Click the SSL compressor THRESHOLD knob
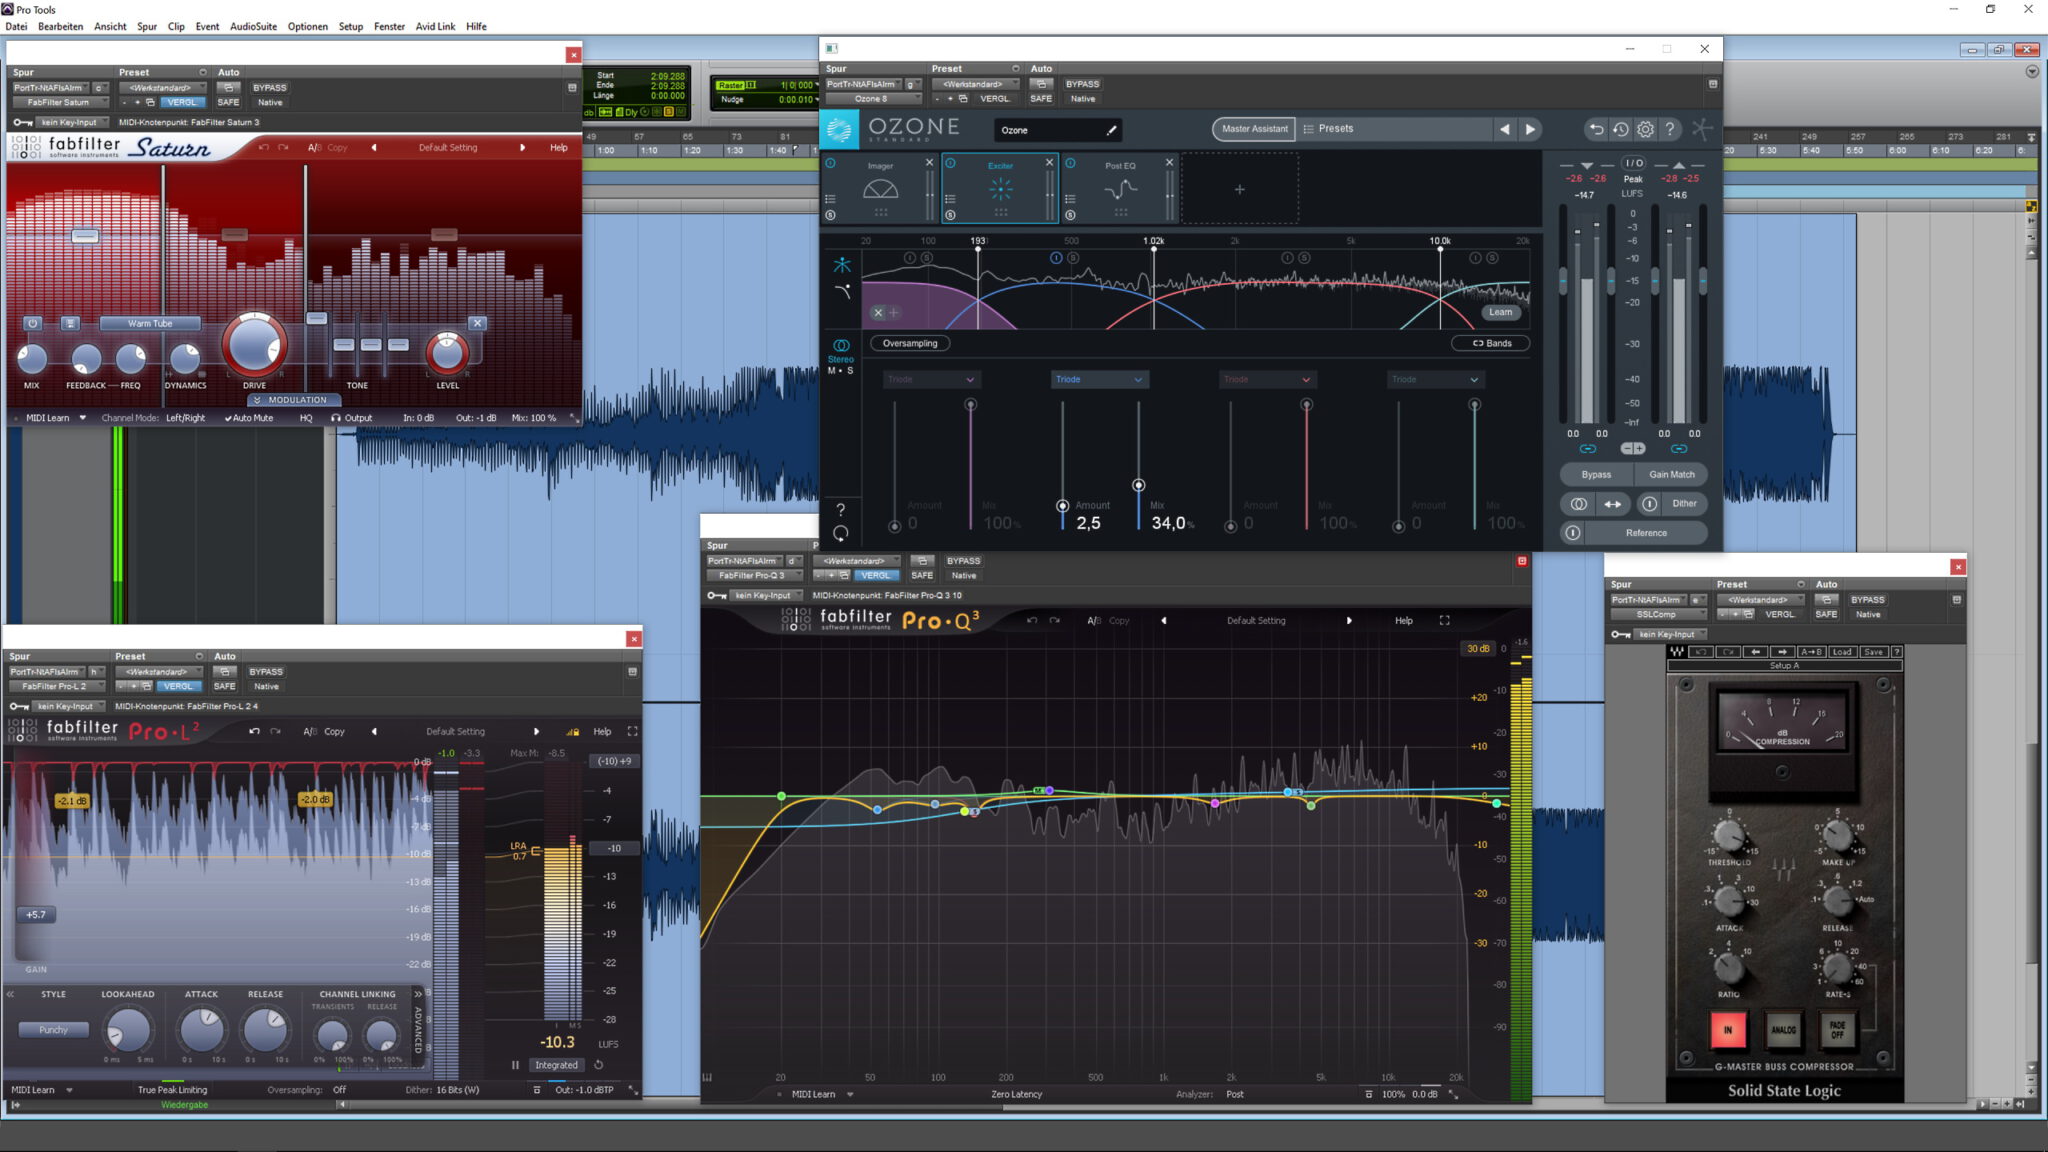Viewport: 2048px width, 1152px height. pos(1729,836)
